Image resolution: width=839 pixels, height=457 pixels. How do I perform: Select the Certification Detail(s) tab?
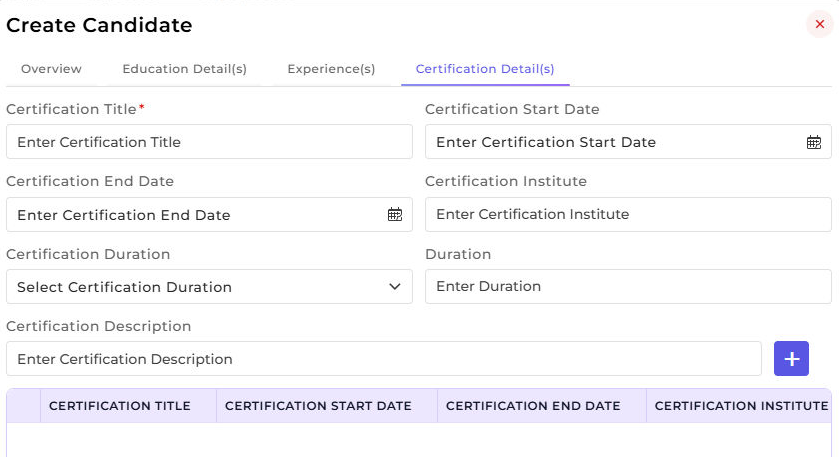[485, 69]
